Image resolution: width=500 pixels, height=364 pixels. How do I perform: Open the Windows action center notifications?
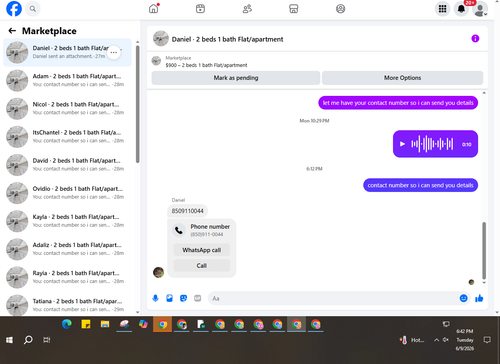pyautogui.click(x=487, y=340)
